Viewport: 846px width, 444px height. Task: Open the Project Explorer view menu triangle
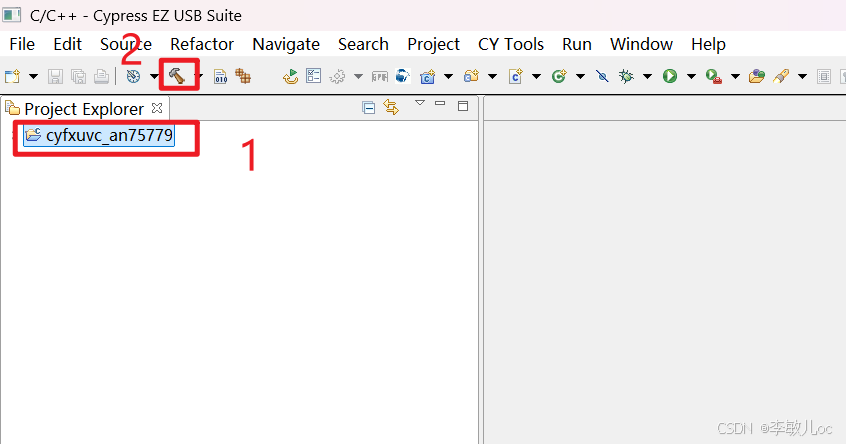pos(420,103)
